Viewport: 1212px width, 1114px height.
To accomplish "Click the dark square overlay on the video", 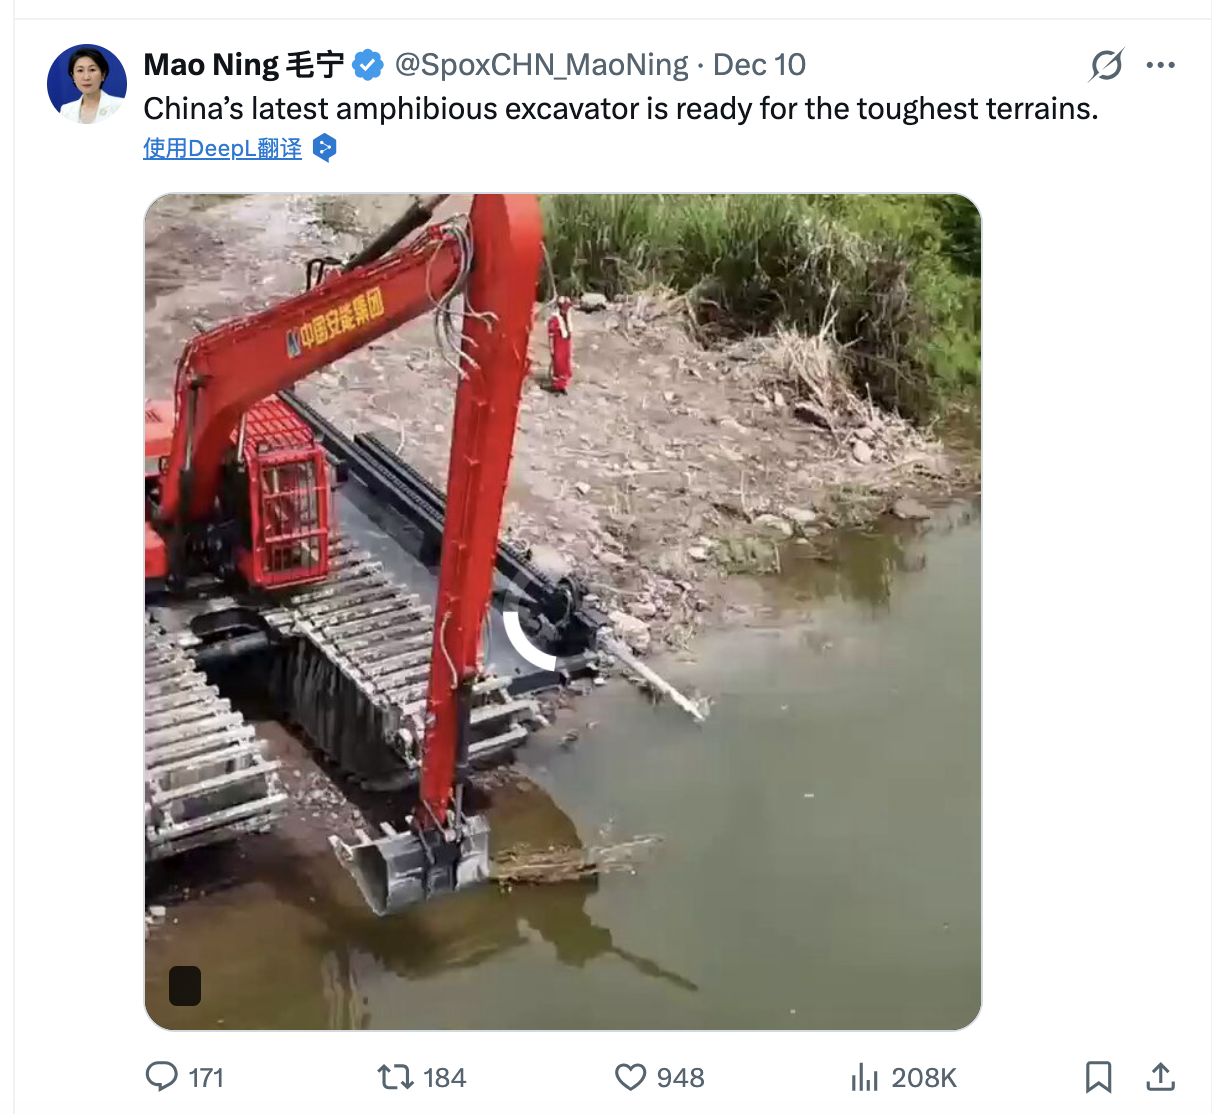I will point(185,986).
